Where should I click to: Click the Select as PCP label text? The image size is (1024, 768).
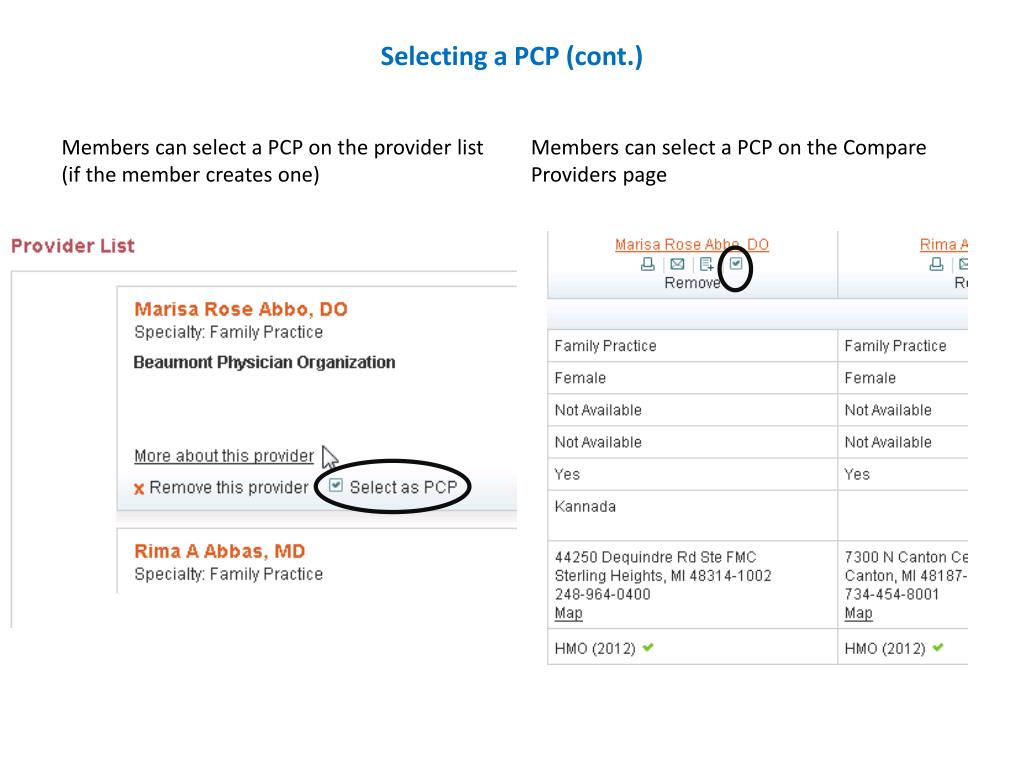tap(403, 487)
